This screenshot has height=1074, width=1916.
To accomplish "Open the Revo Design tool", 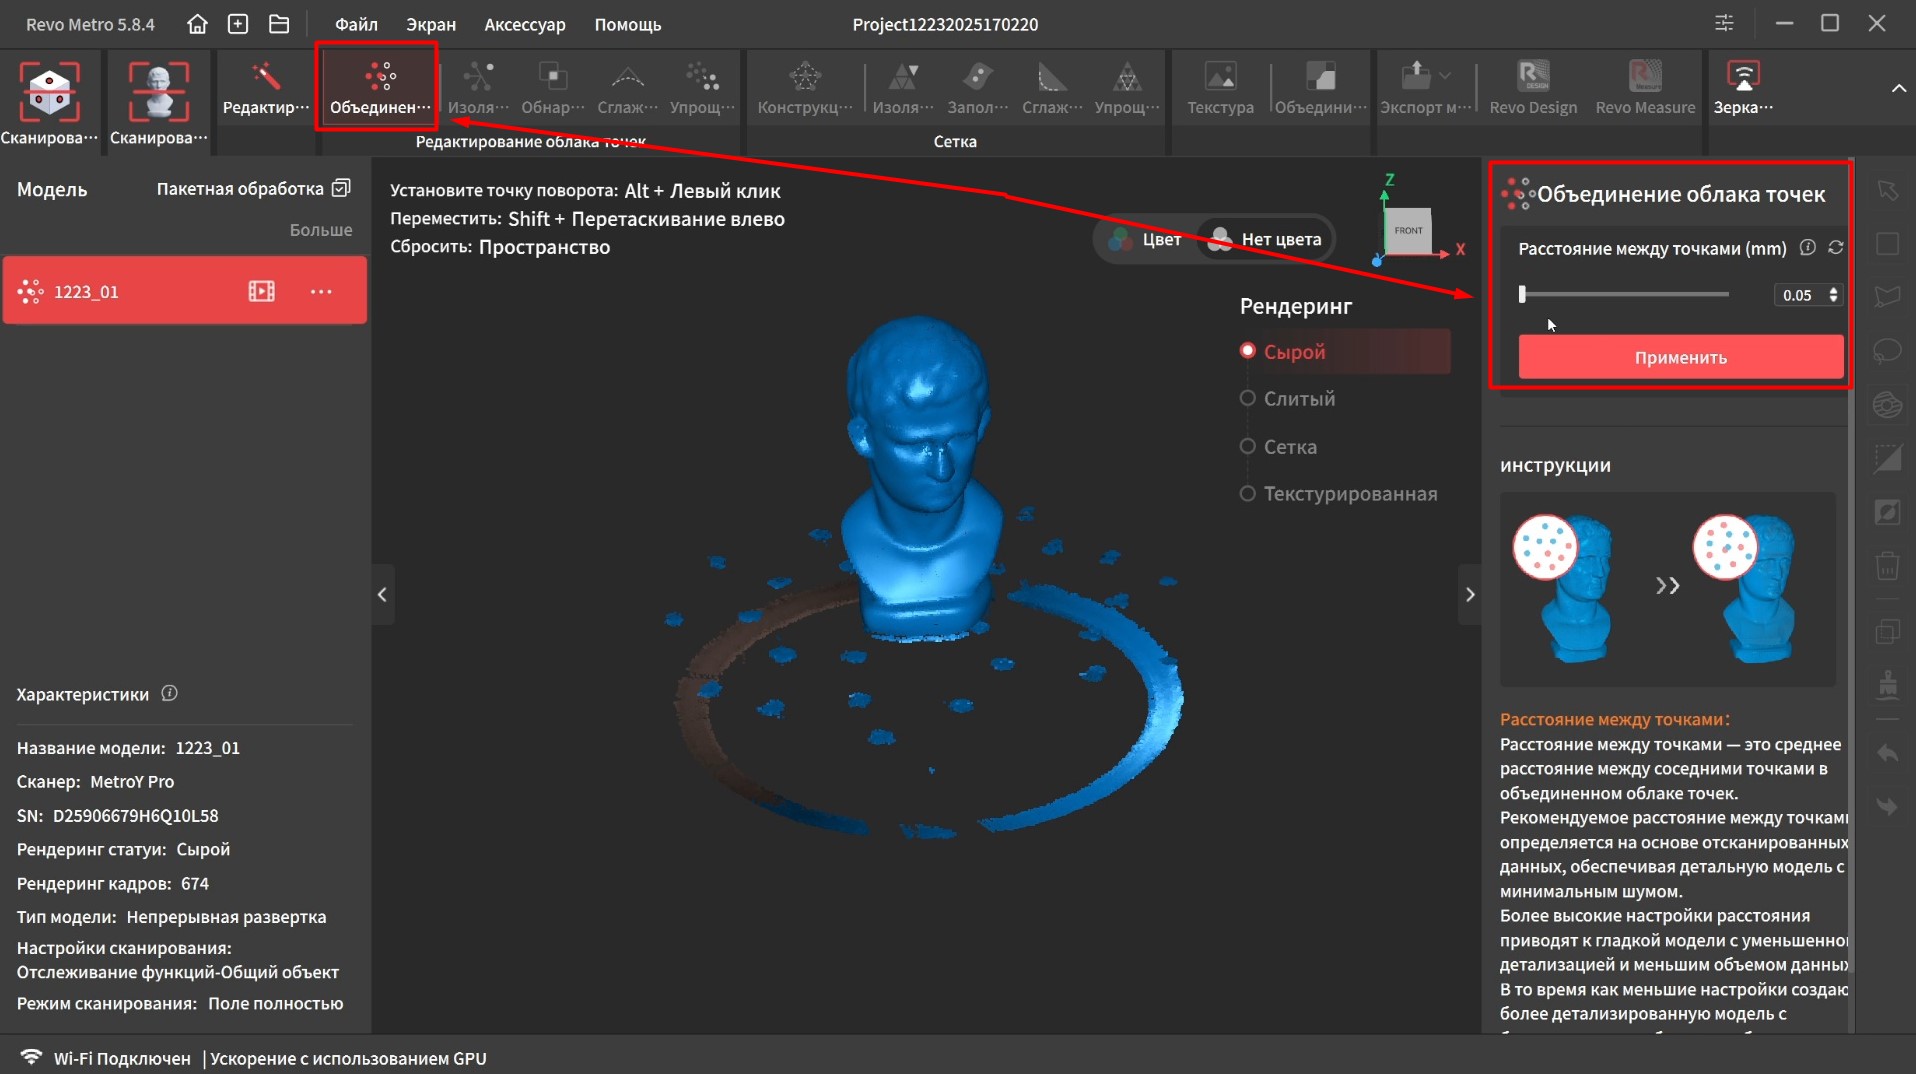I will pos(1532,88).
